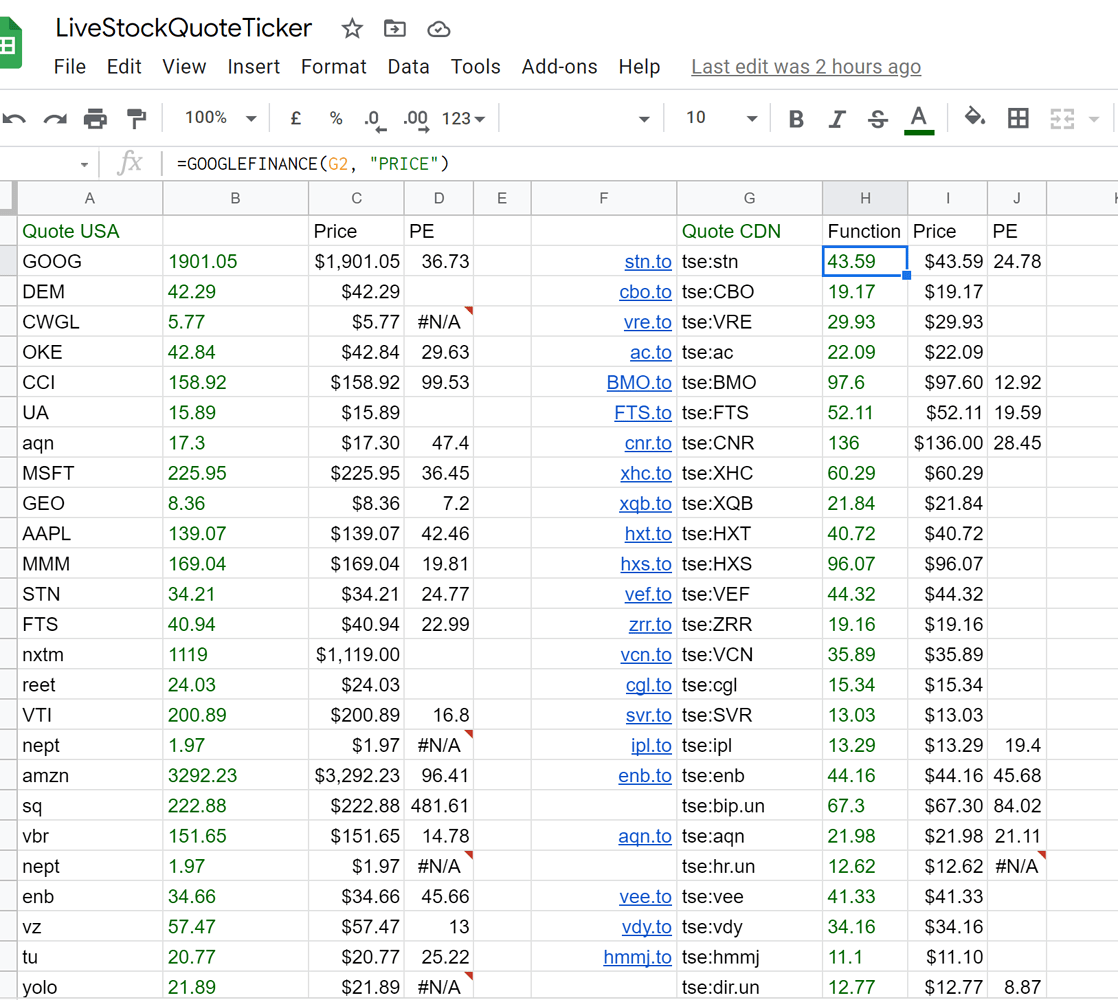Click the document title LiveStockQuoteTicker

(x=184, y=28)
